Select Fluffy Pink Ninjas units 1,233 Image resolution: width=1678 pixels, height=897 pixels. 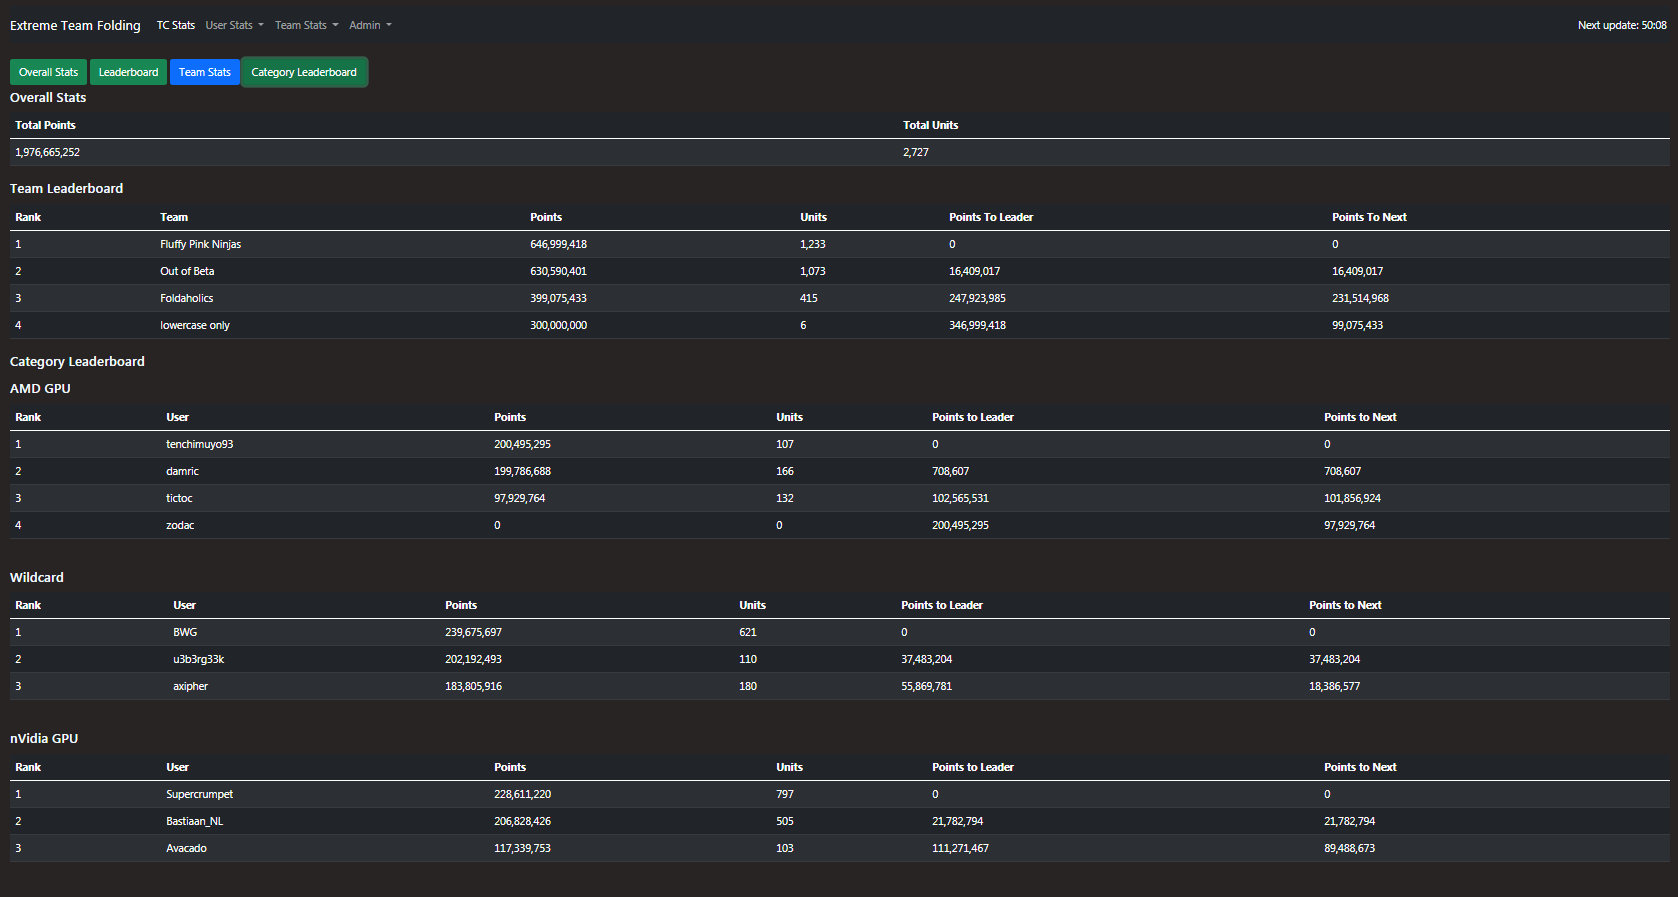click(x=813, y=244)
